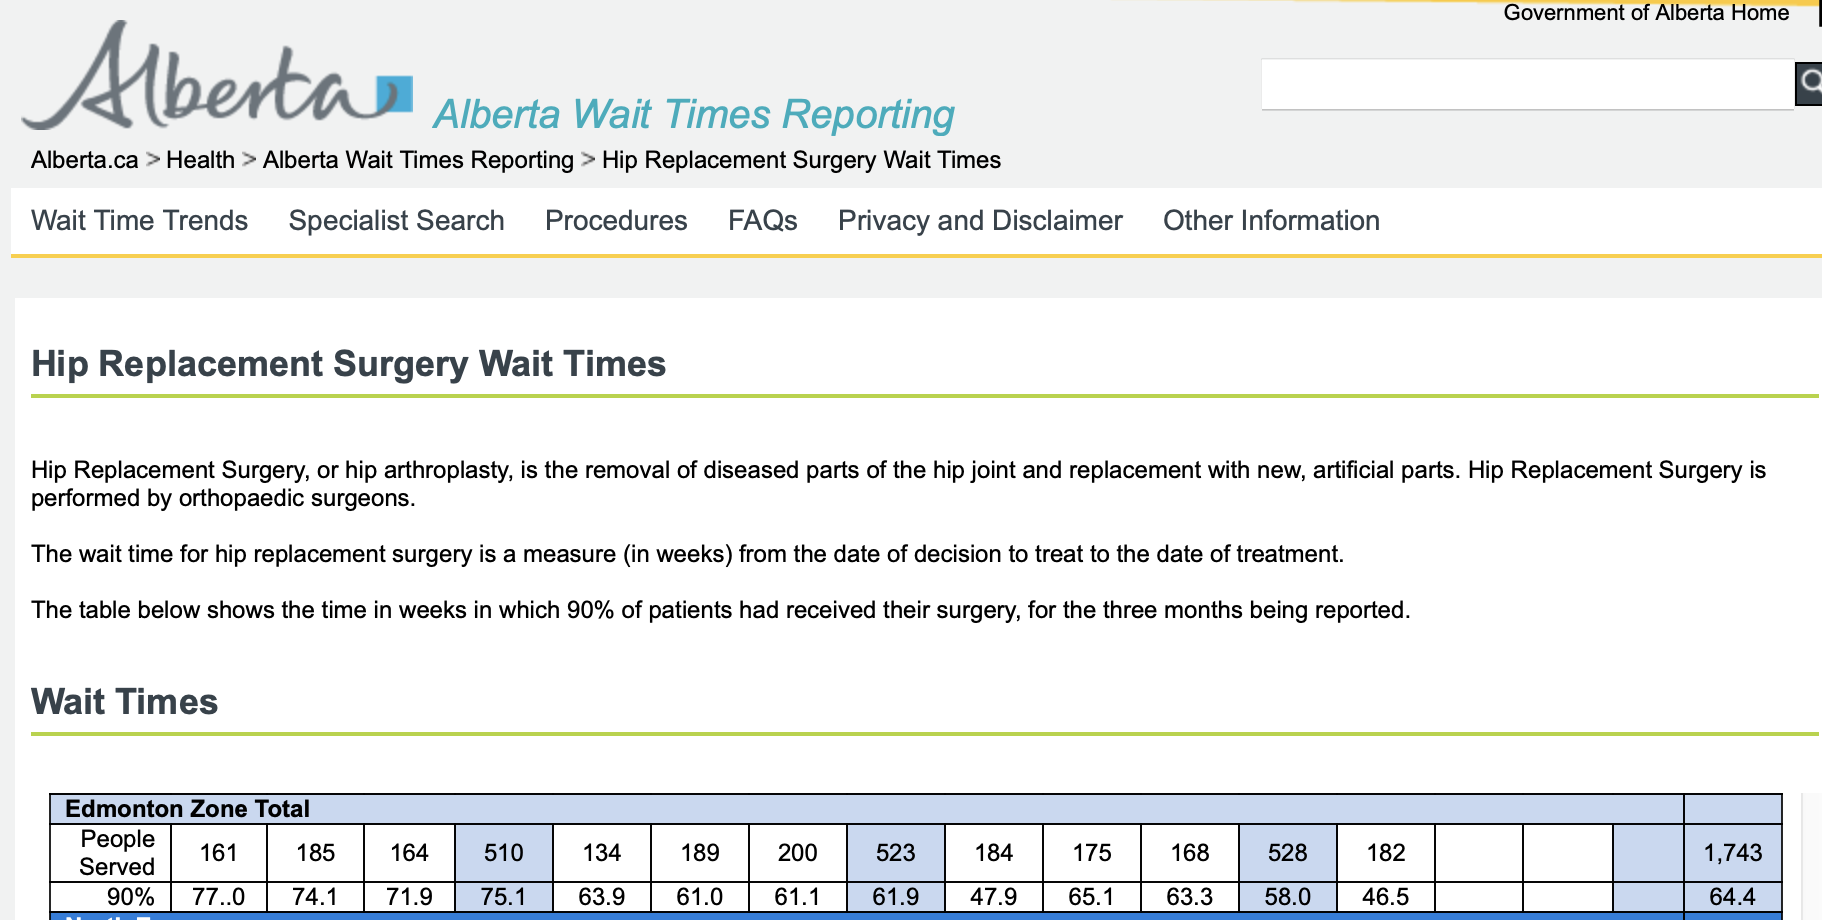Click Hip Replacement Surgery Wait Times breadcrumb

(x=801, y=160)
